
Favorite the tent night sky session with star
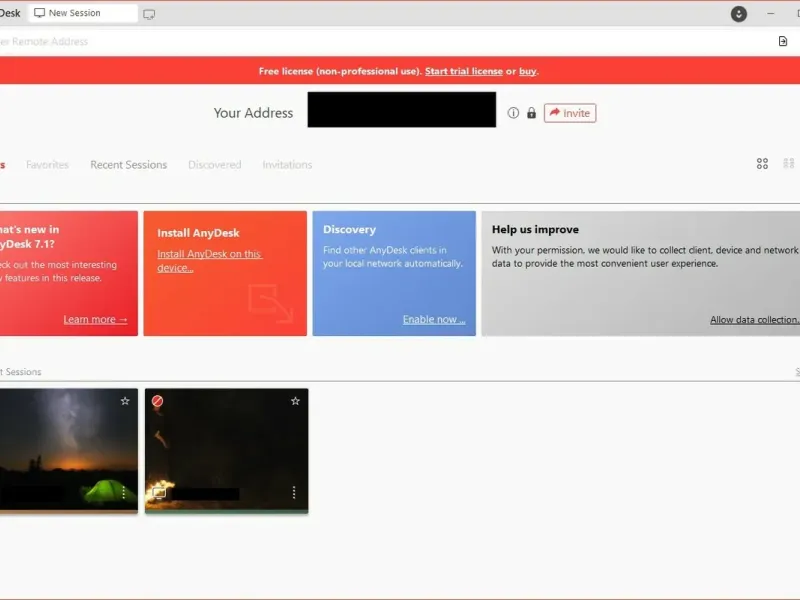point(125,401)
